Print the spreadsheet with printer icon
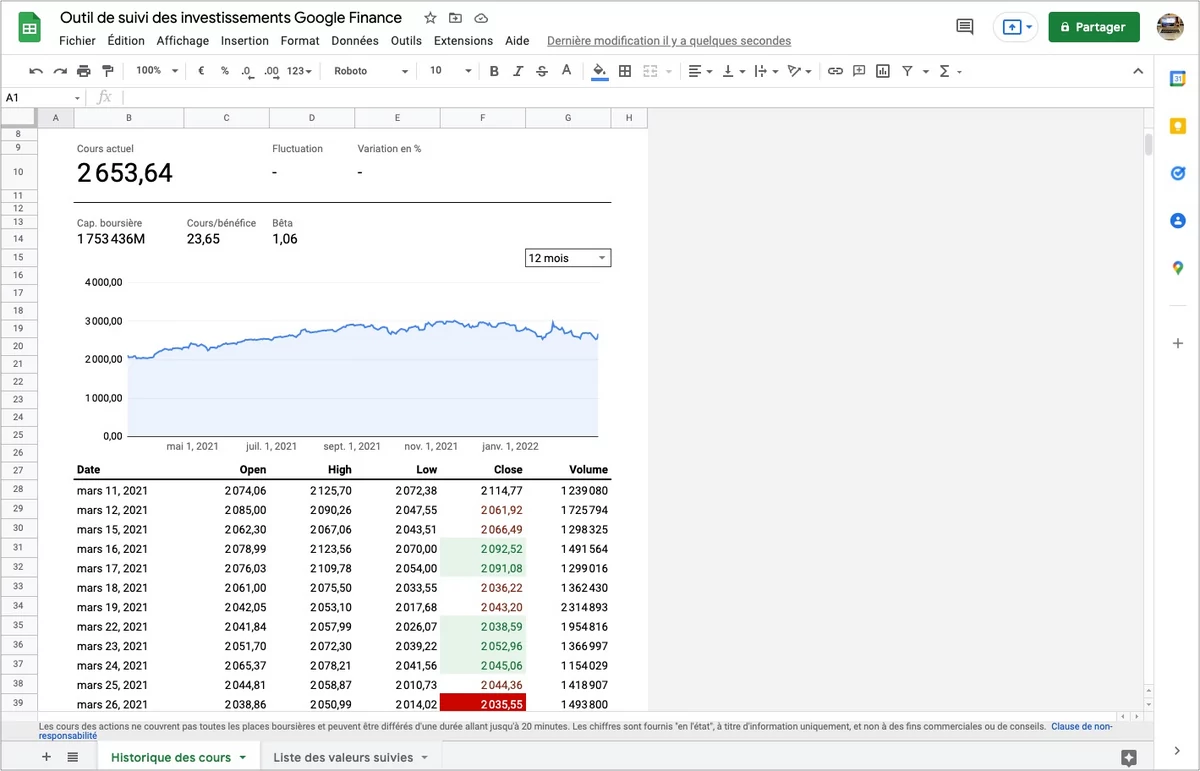1200x771 pixels. tap(84, 71)
